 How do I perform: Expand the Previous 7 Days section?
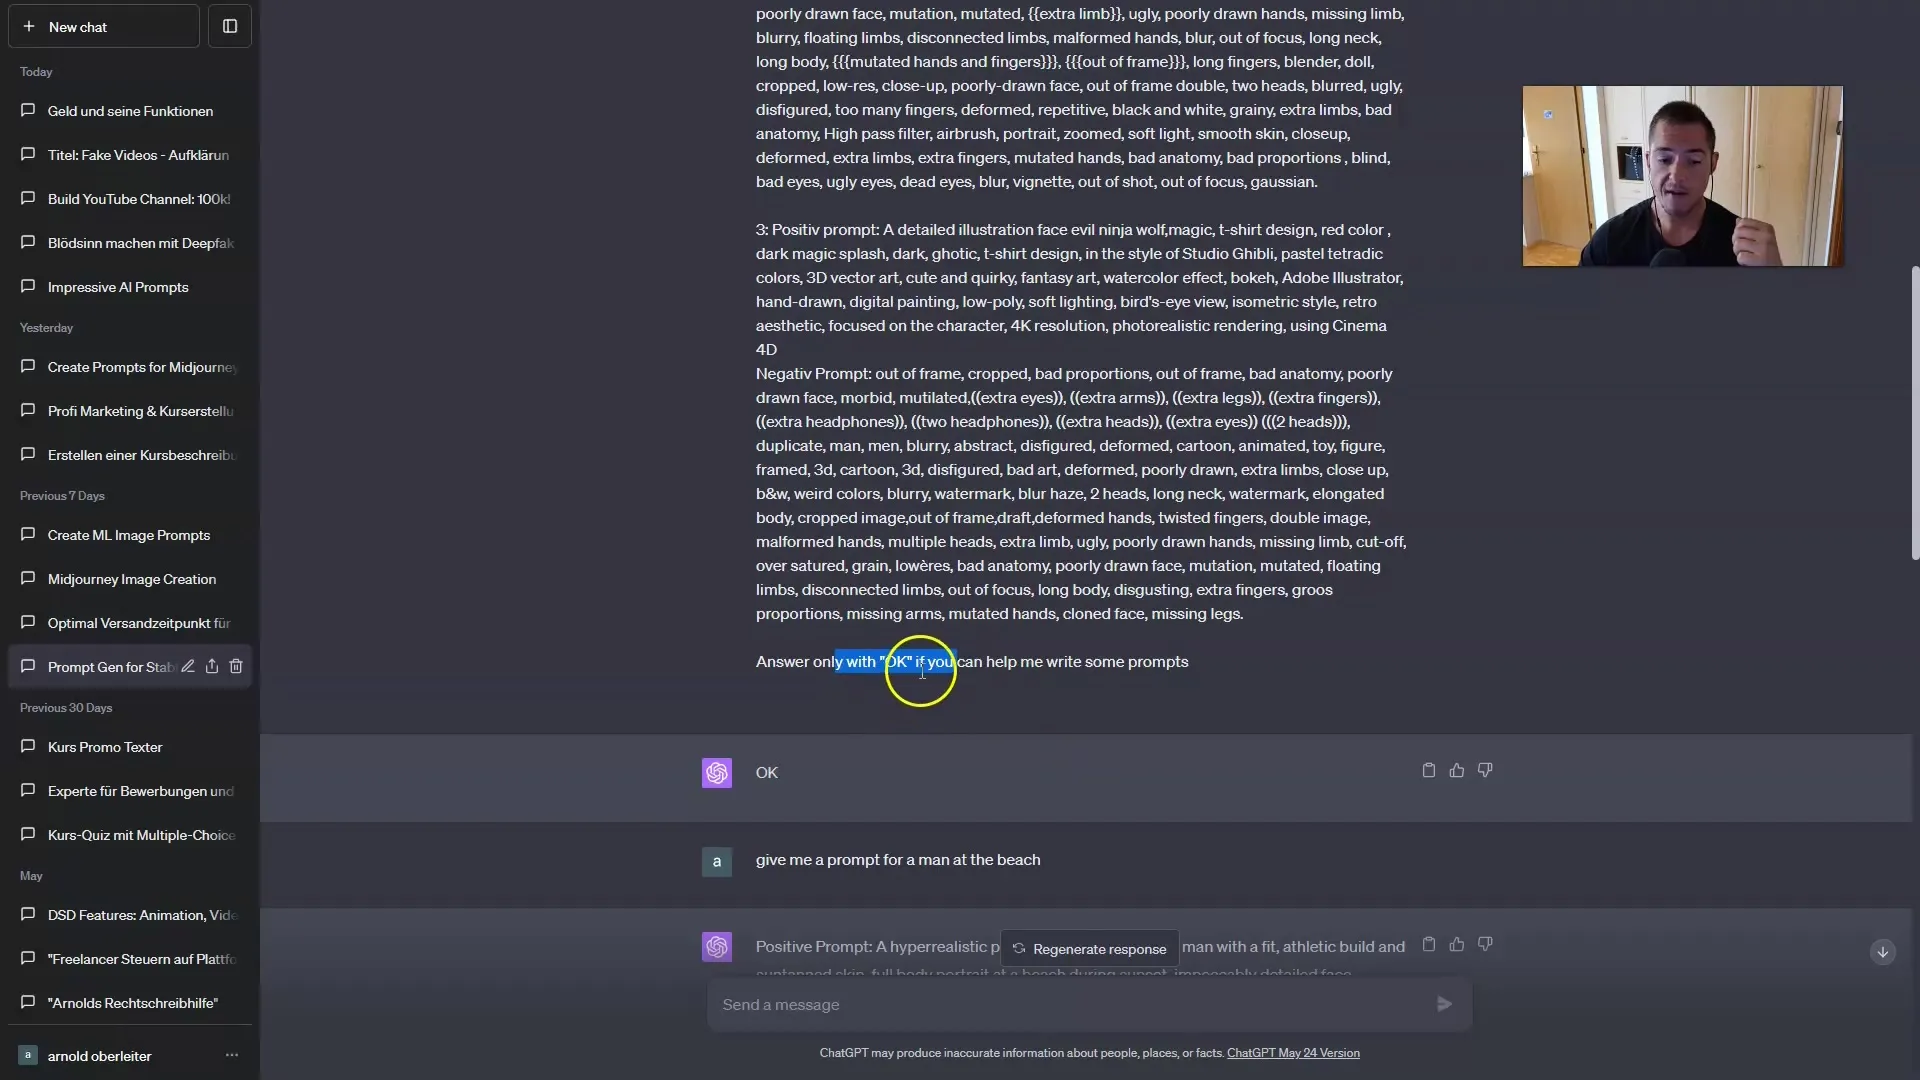(x=62, y=495)
